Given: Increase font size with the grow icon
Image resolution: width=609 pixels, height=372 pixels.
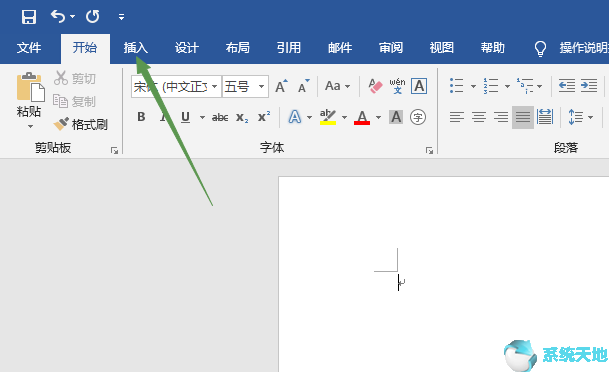Looking at the screenshot, I should click(281, 86).
